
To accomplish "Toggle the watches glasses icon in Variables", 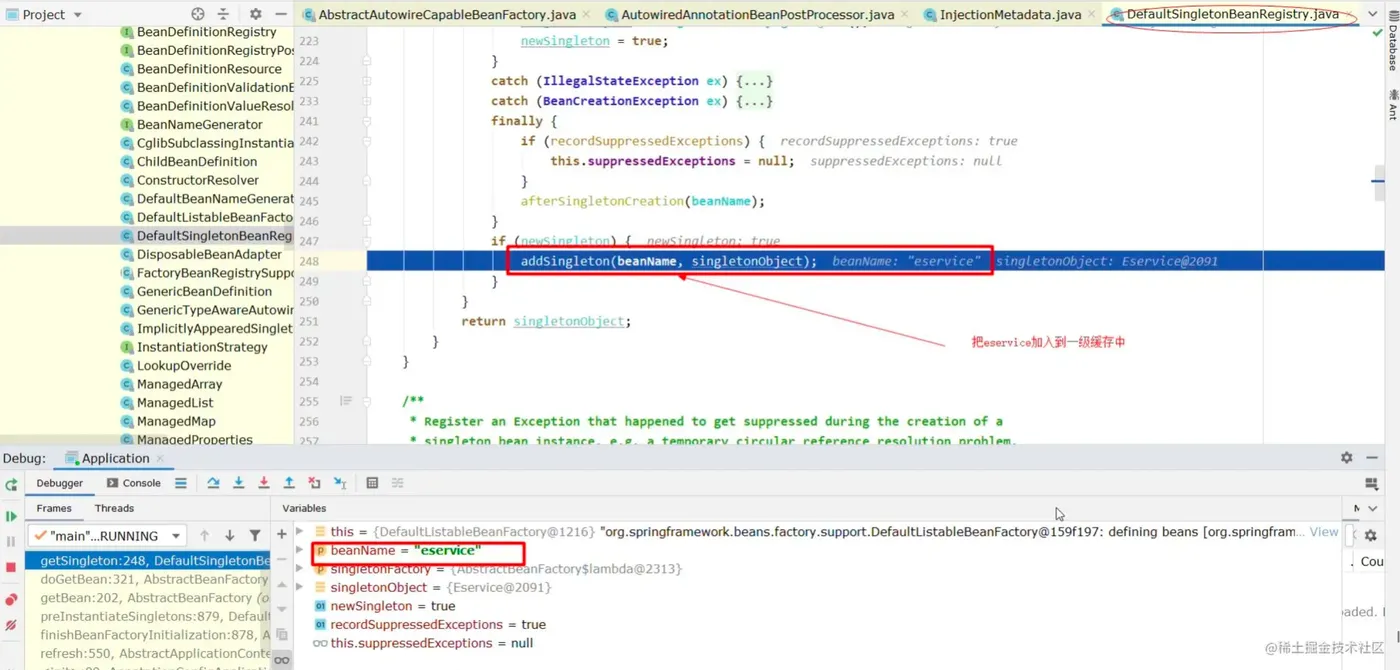I will [282, 660].
